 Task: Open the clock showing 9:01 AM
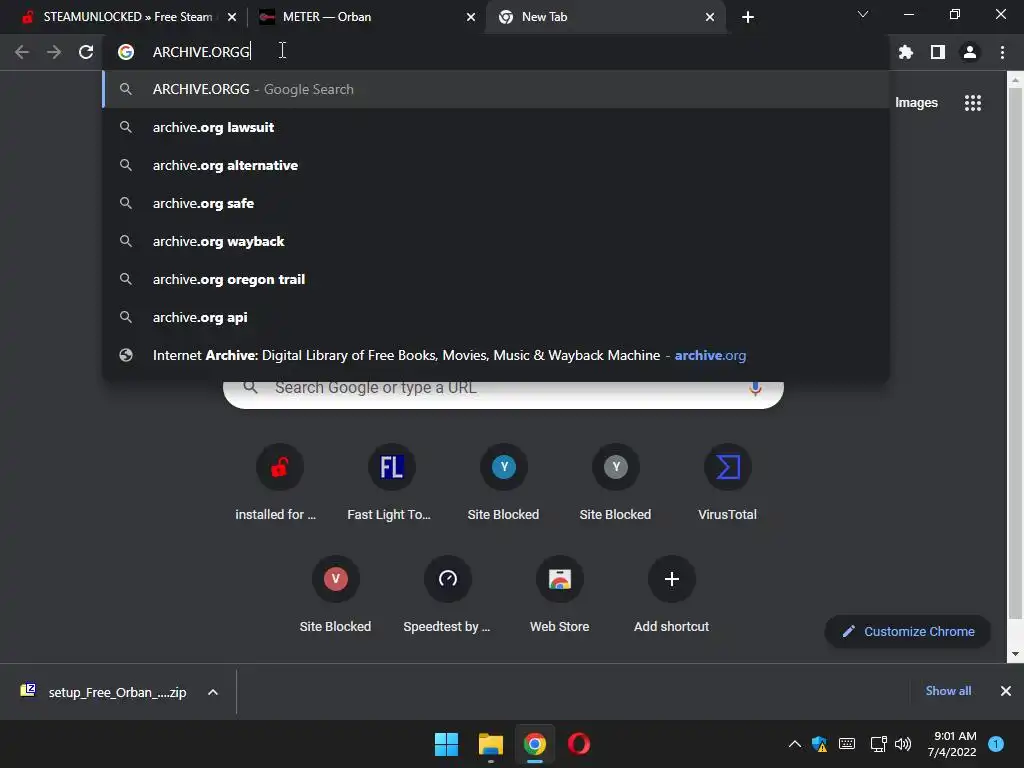point(952,744)
